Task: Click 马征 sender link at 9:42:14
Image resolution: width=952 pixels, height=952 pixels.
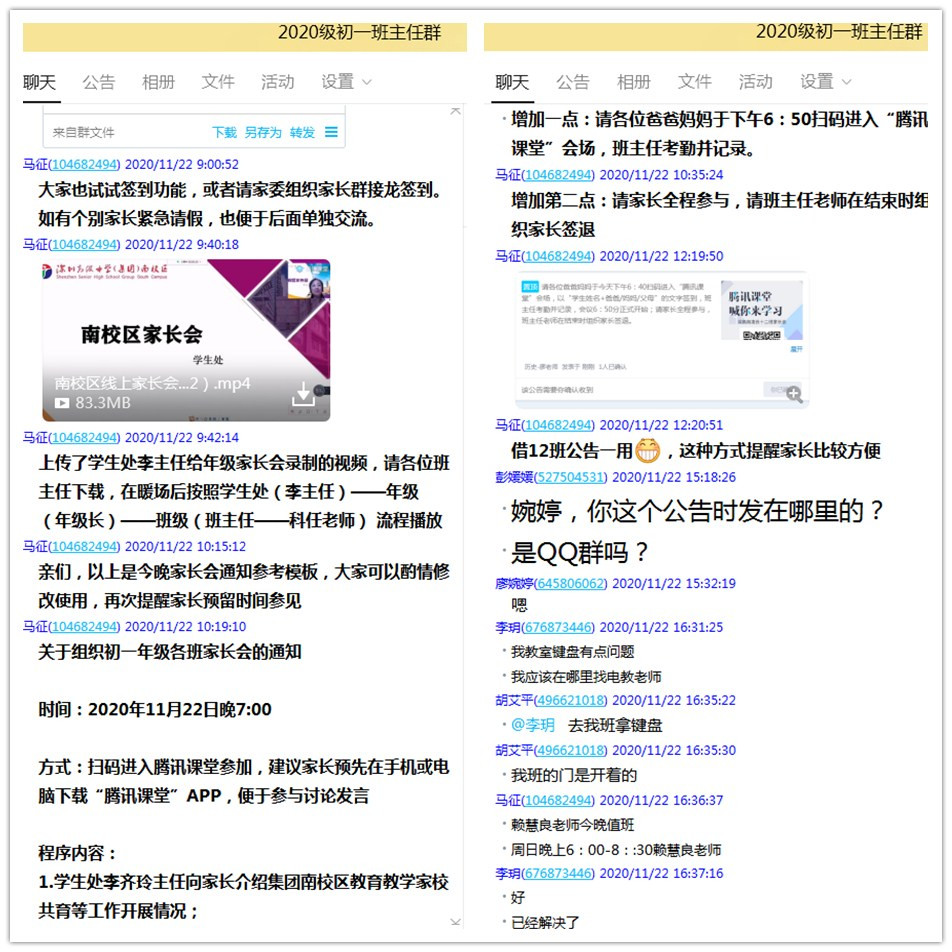Action: point(71,438)
